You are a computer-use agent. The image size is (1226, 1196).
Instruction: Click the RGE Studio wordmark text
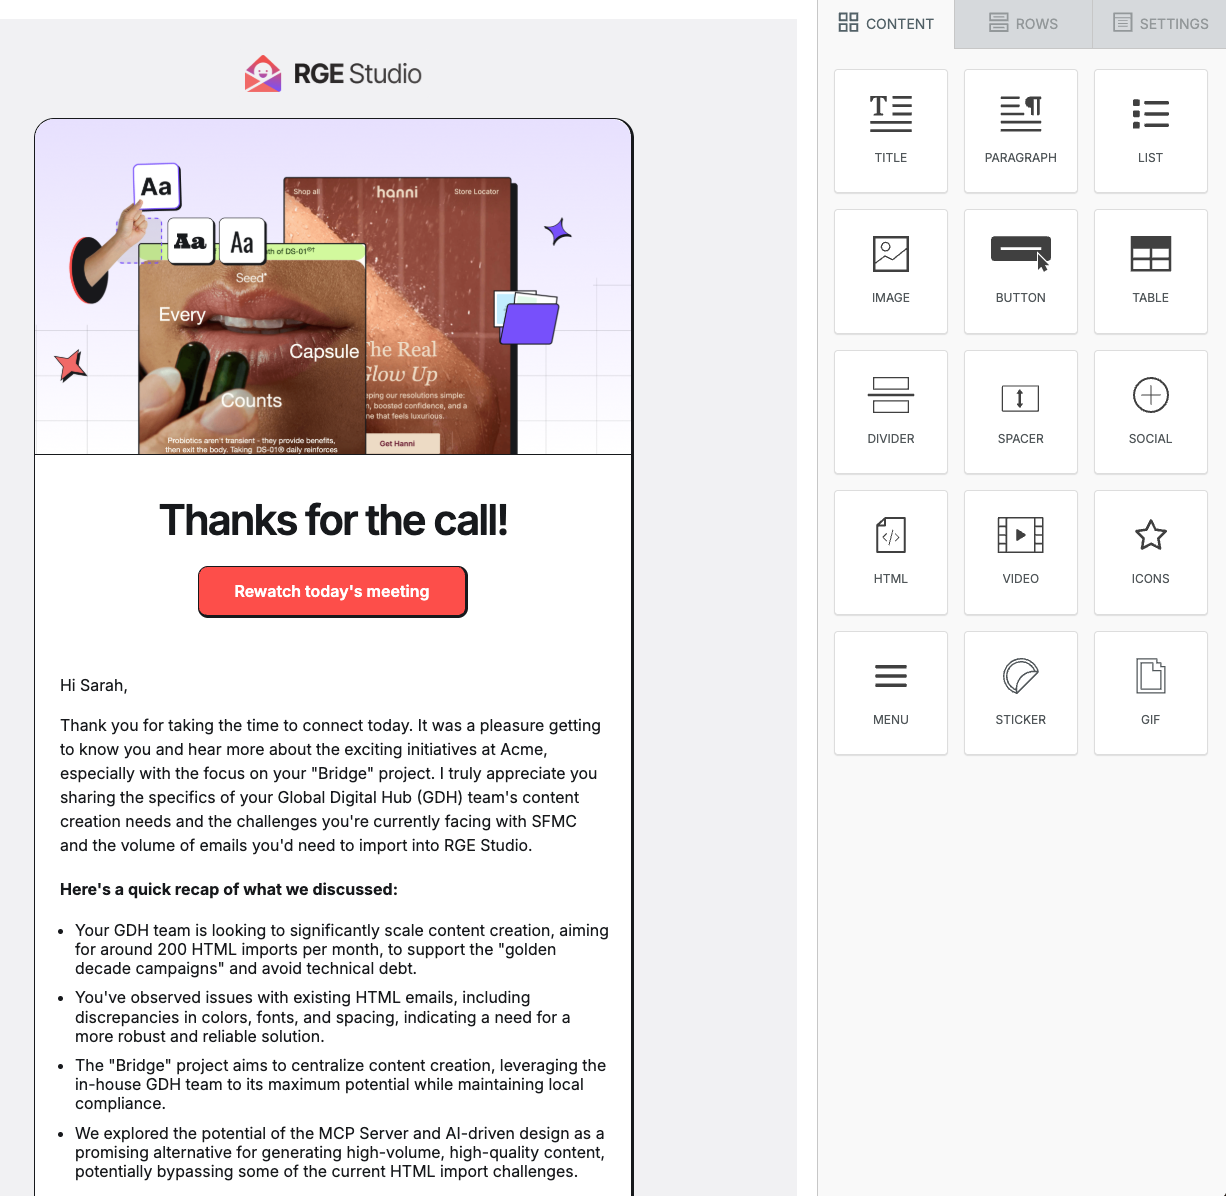[x=357, y=74]
